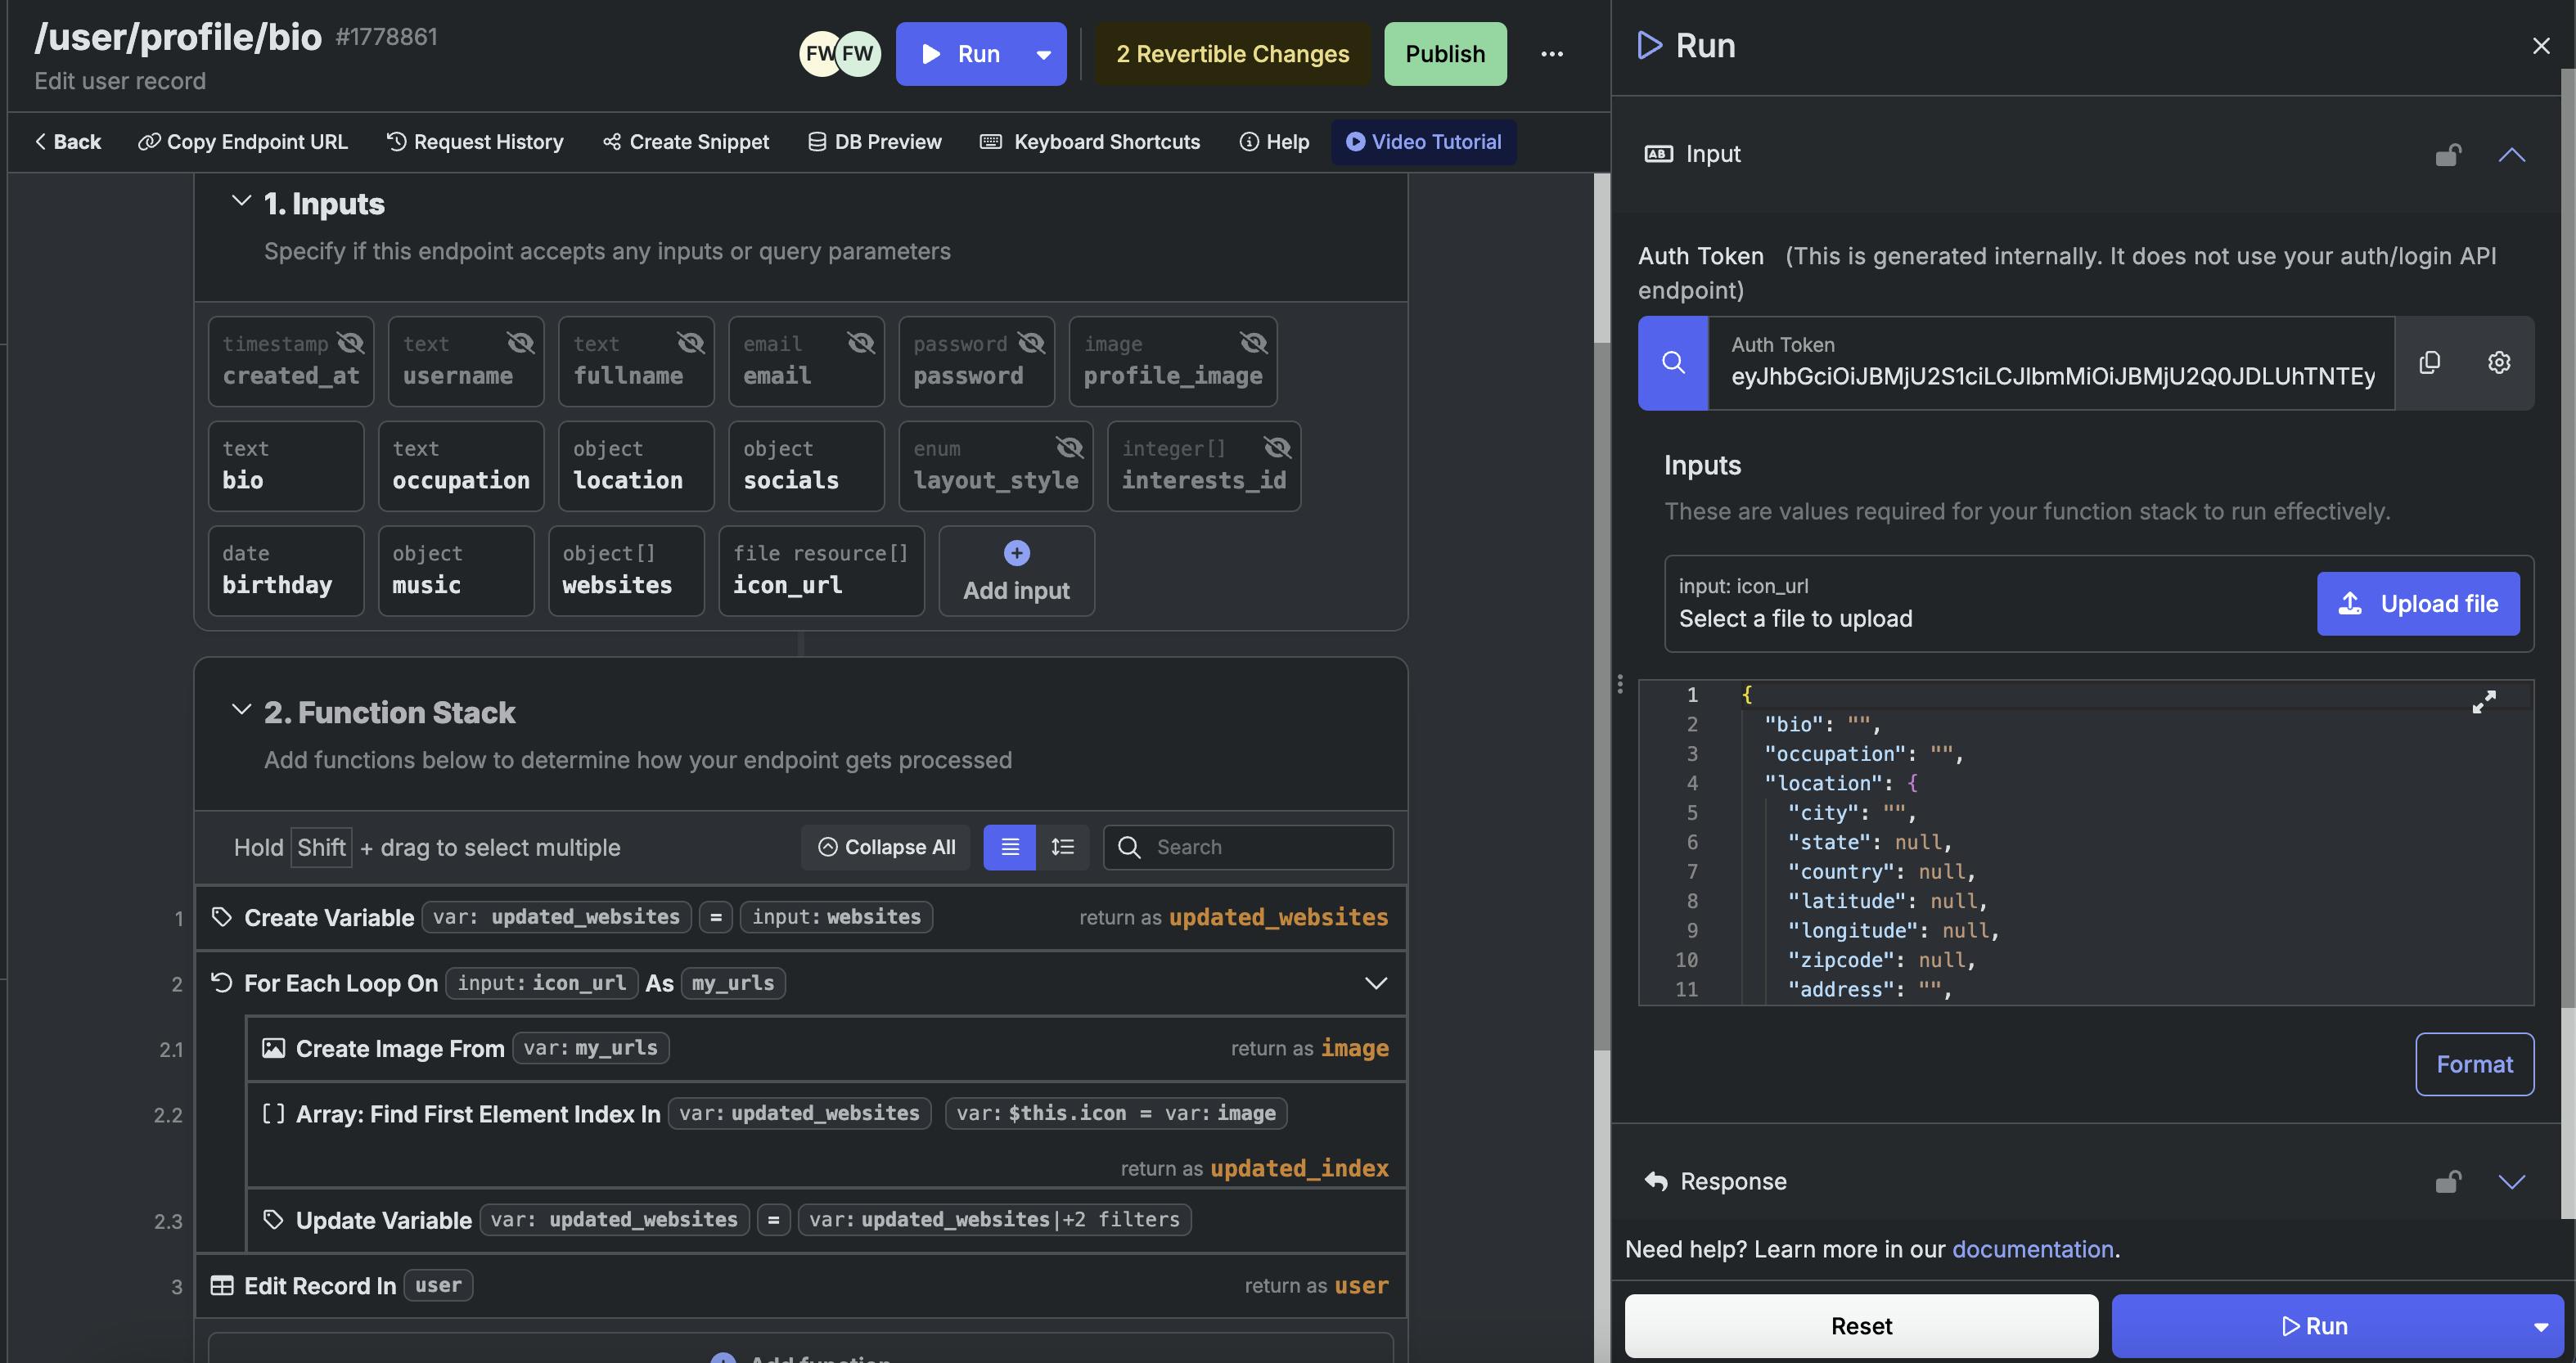The width and height of the screenshot is (2576, 1363).
Task: Open 2 Revertible Changes
Action: (1232, 54)
